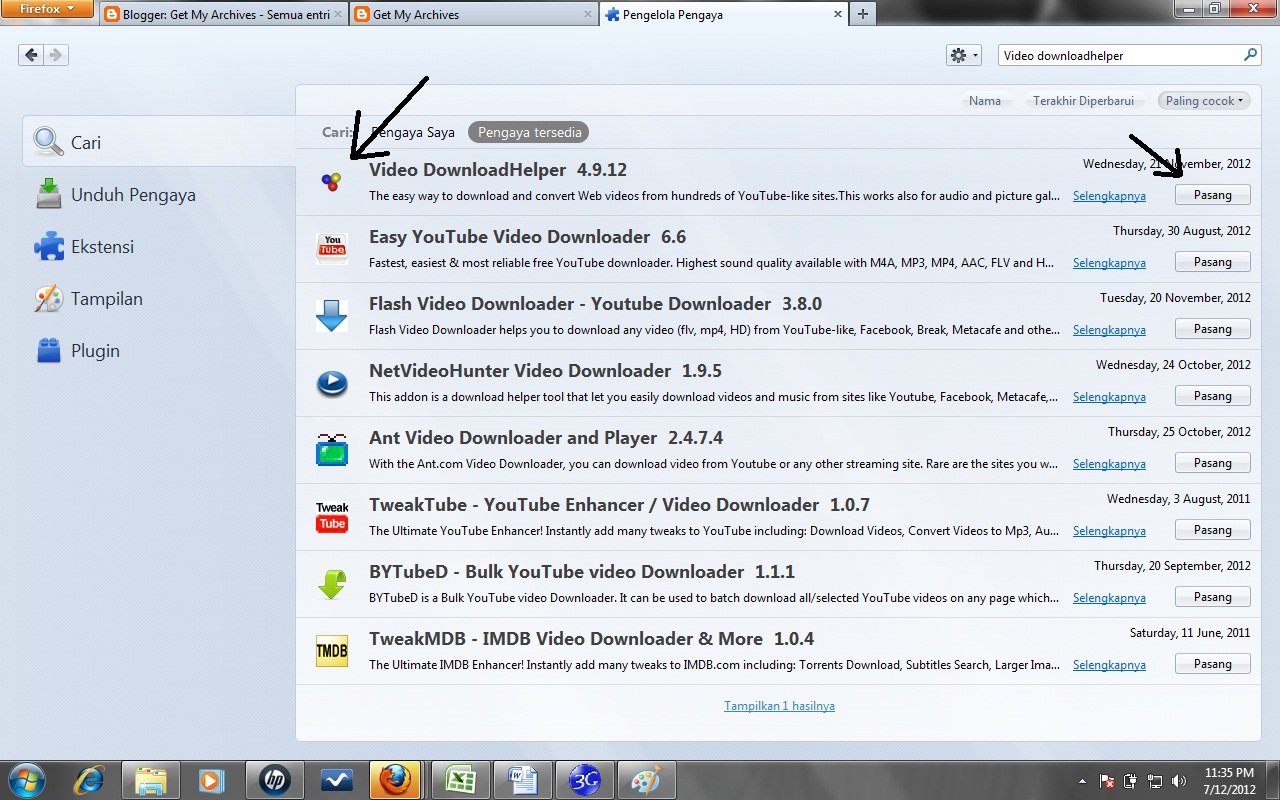Open the Paint taskbar icon
This screenshot has height=800, width=1280.
point(646,779)
